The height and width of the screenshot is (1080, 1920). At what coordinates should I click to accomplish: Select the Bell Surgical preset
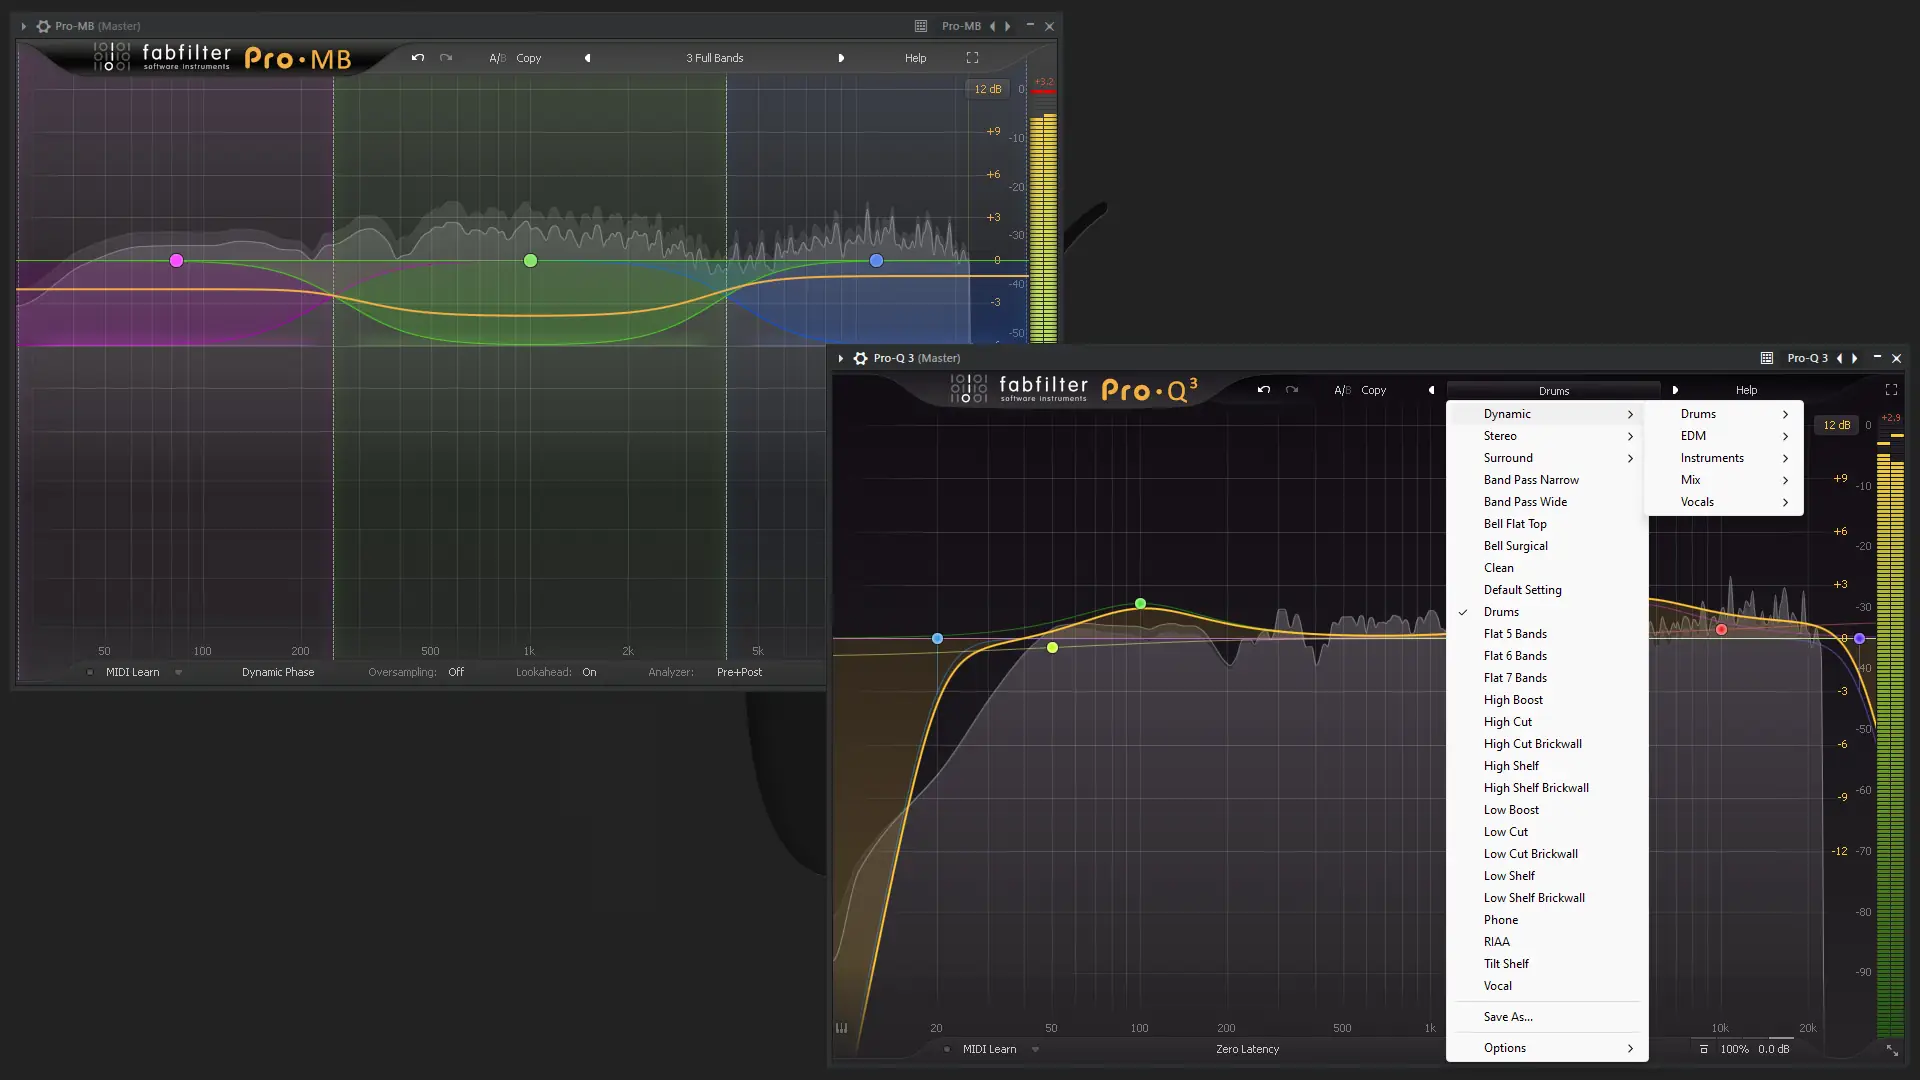(1516, 546)
